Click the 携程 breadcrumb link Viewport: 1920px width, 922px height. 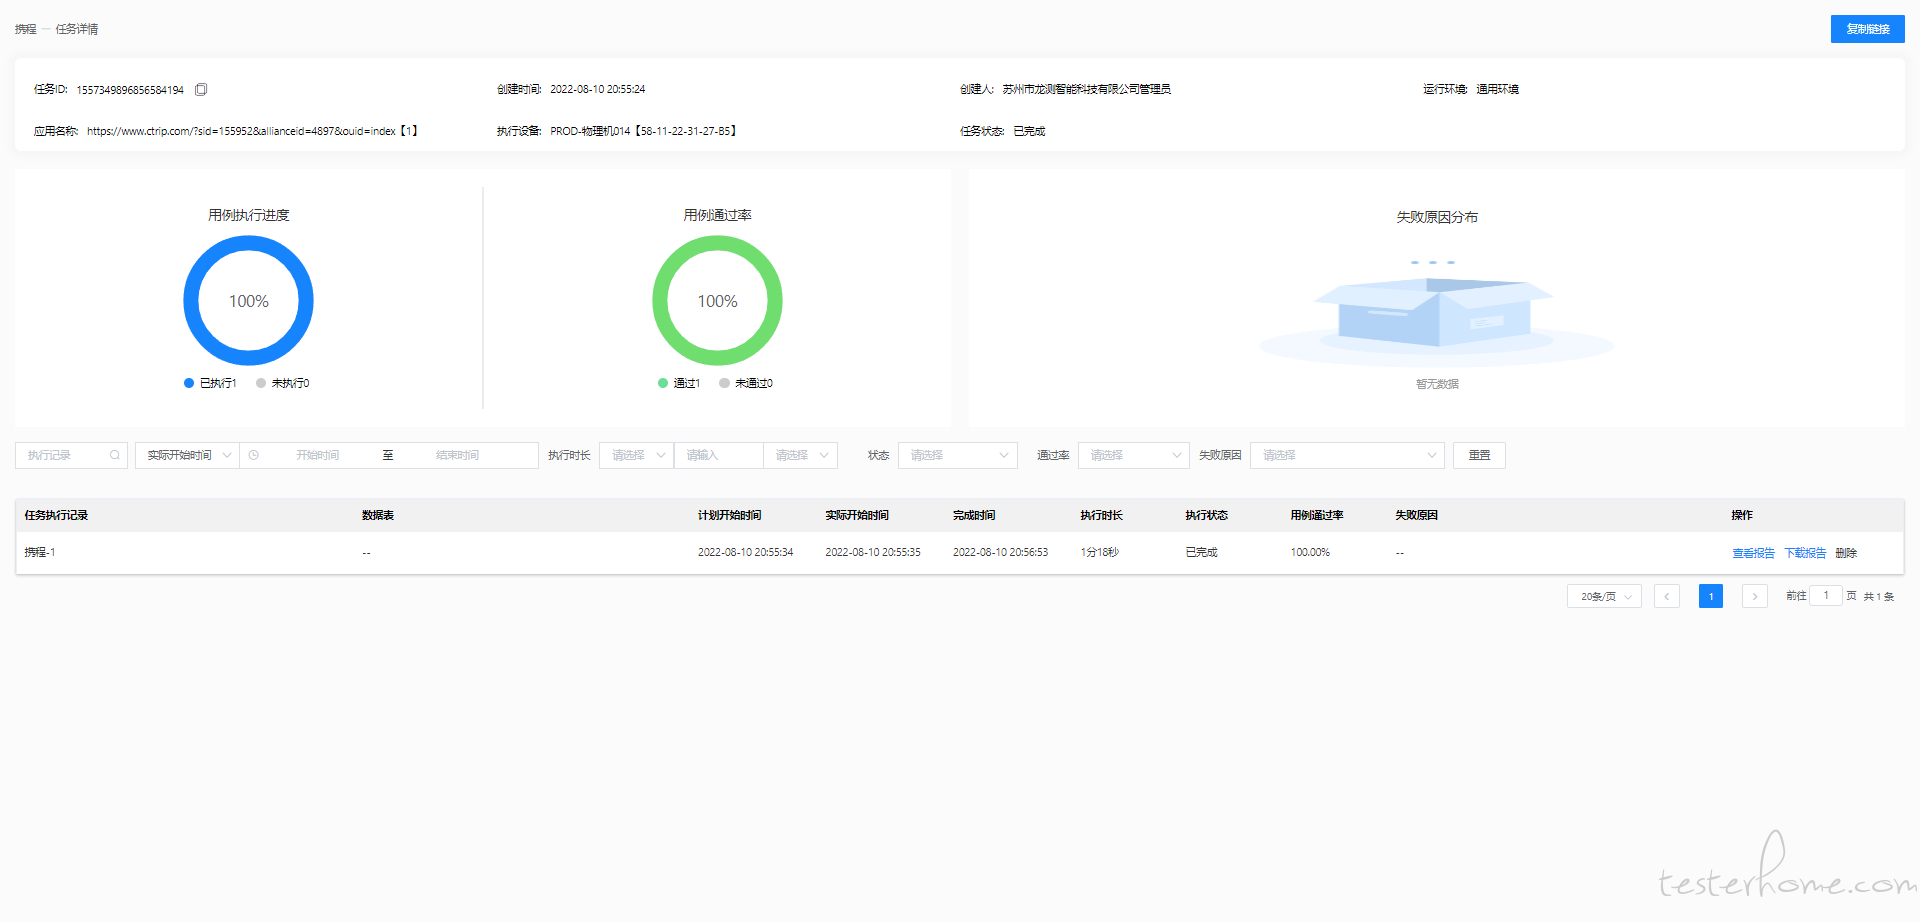25,29
